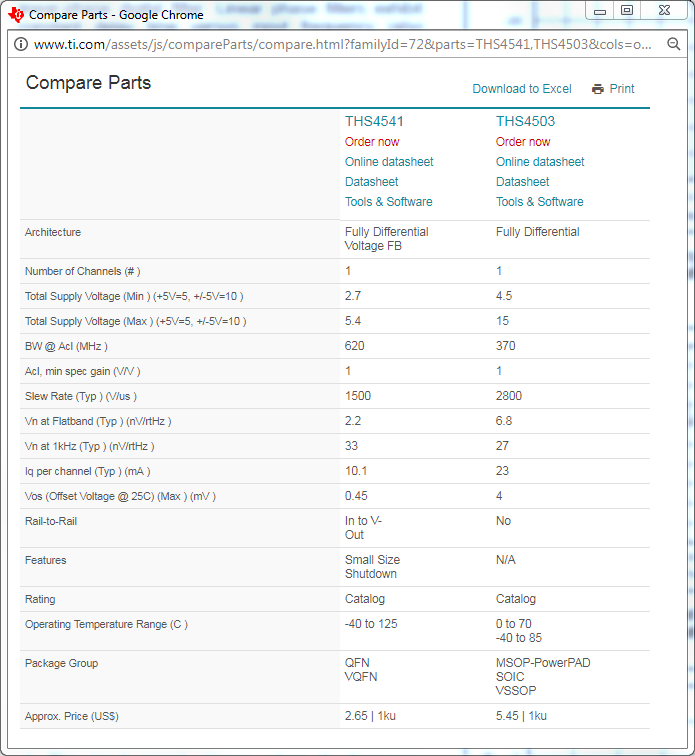This screenshot has height=756, width=695.
Task: Open the THS4541 part page
Action: 374,121
